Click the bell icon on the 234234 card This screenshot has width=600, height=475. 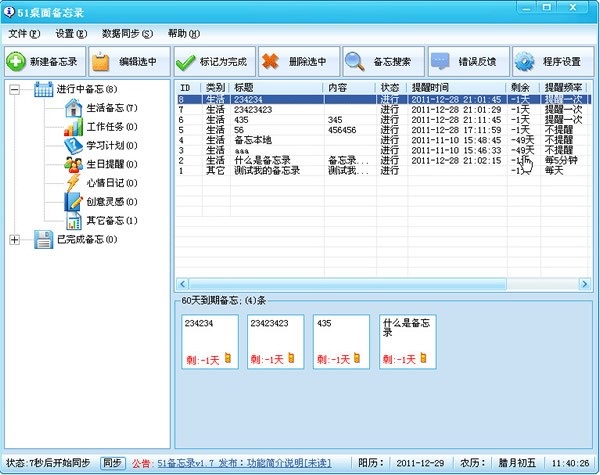click(228, 357)
